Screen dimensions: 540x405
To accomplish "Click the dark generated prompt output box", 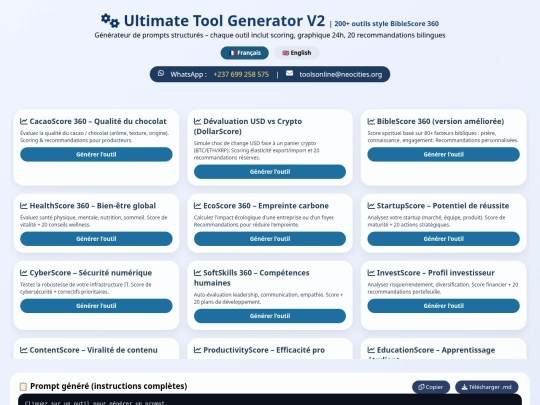I will [x=270, y=399].
